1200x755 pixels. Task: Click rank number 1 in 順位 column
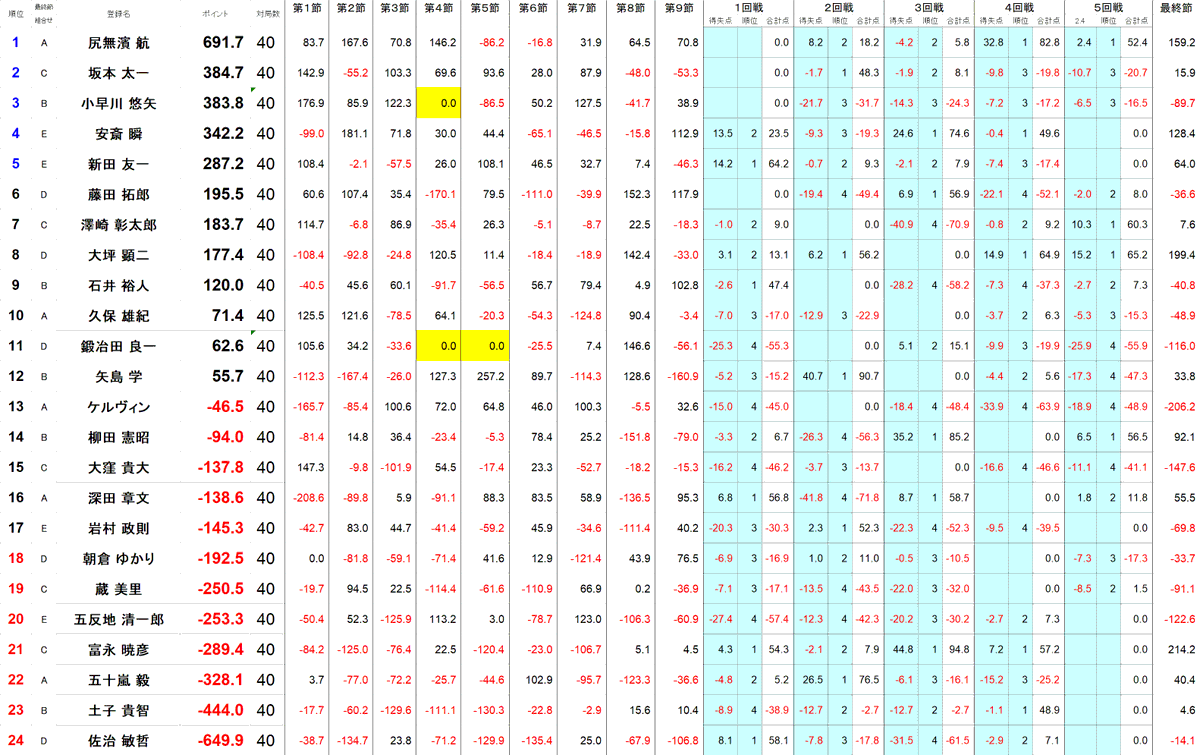point(15,42)
